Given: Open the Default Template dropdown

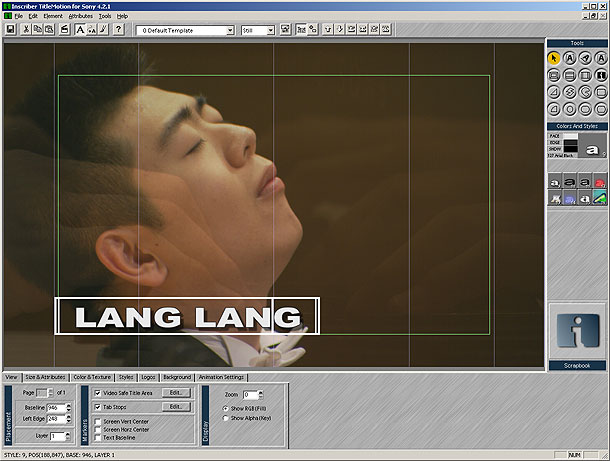Looking at the screenshot, I should click(231, 30).
